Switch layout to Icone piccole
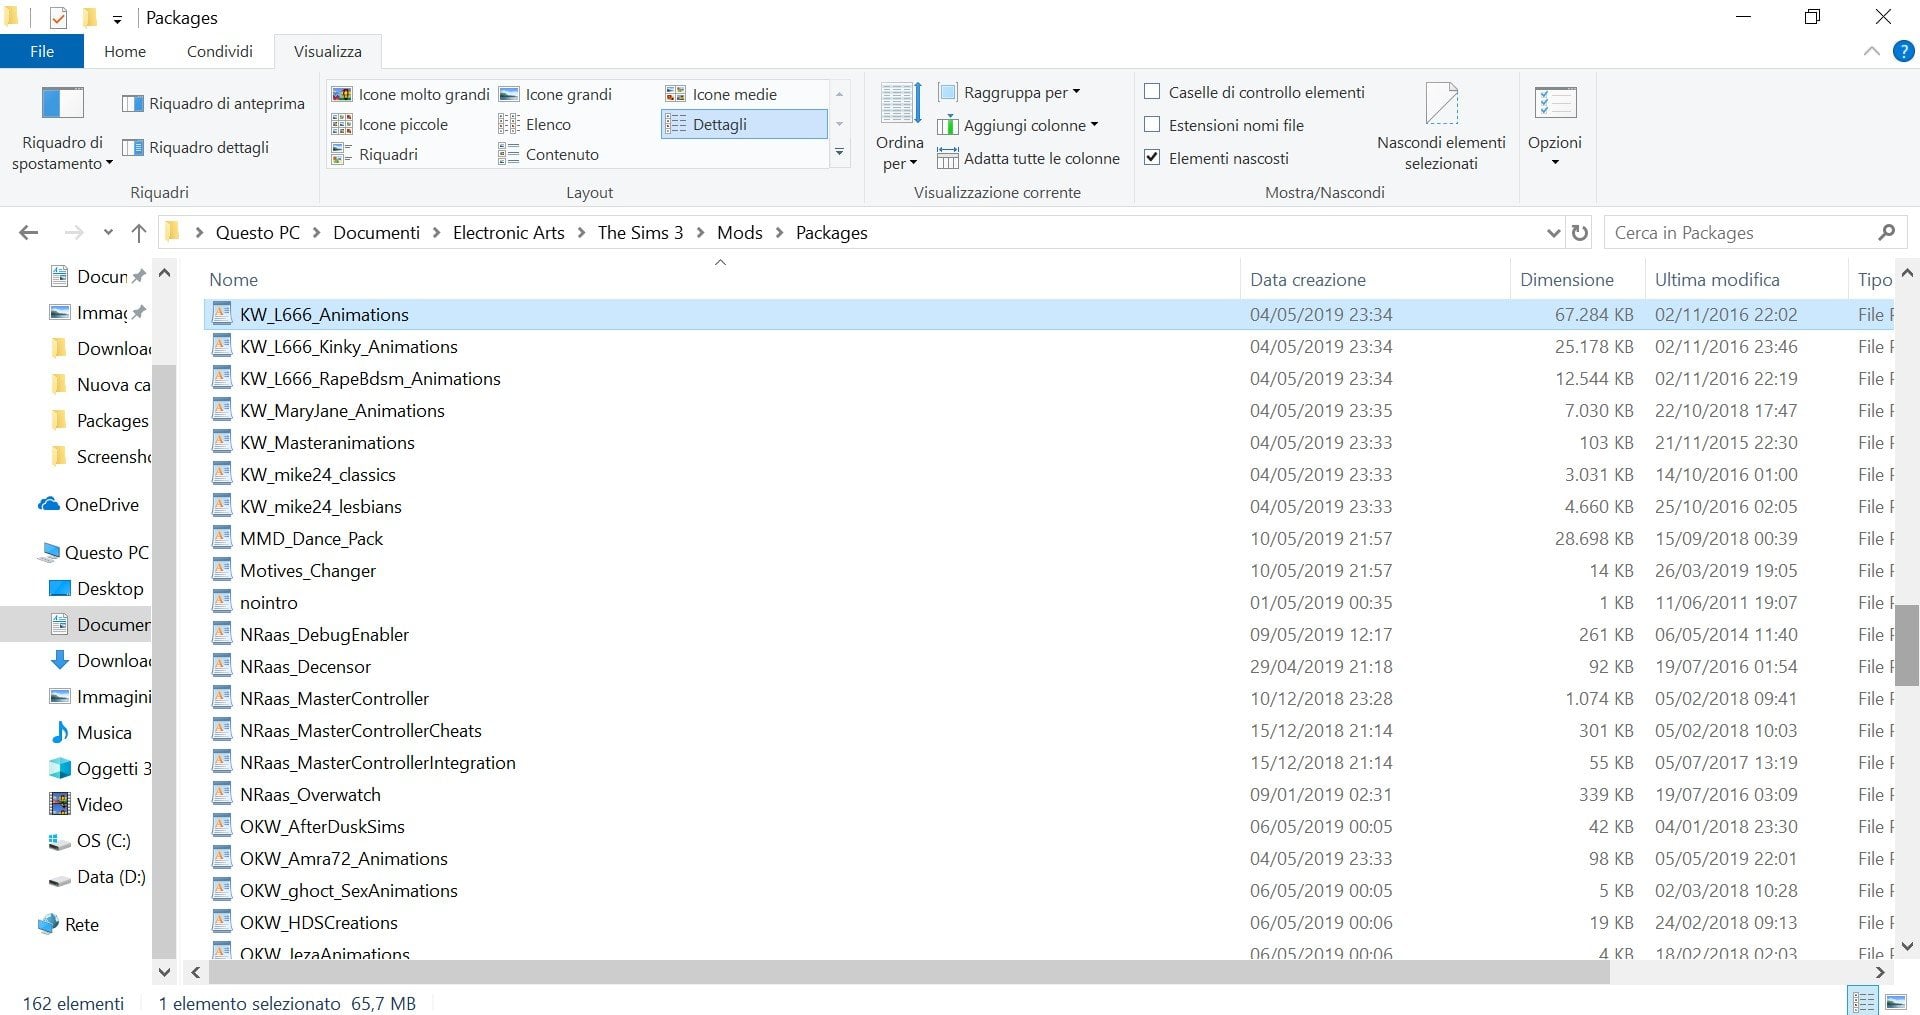The width and height of the screenshot is (1920, 1015). [390, 124]
